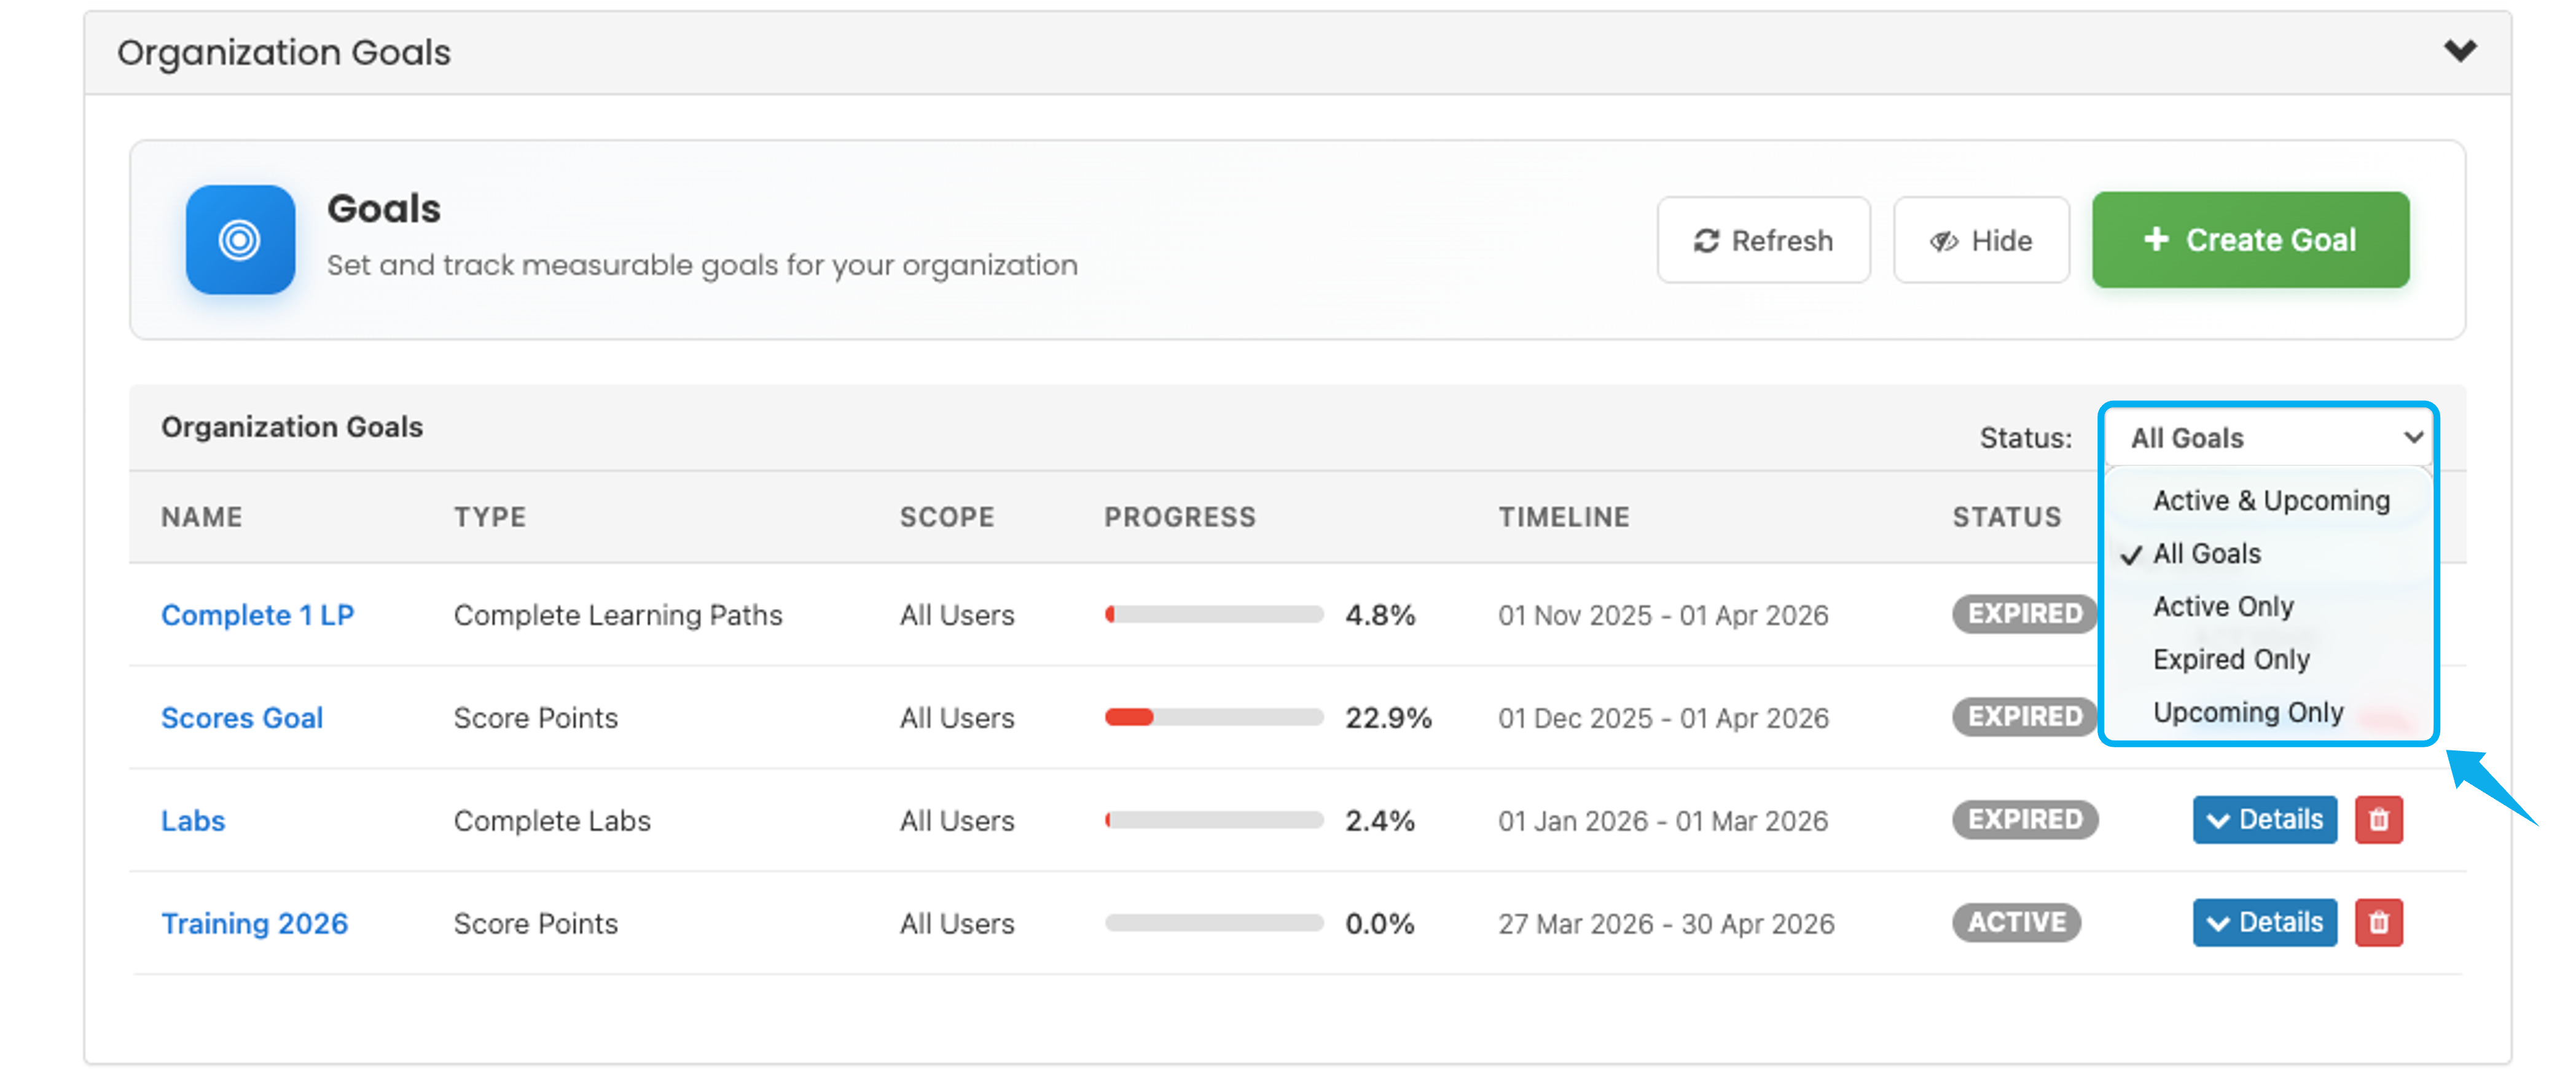The image size is (2576, 1070).
Task: Select Active & Upcoming filter option
Action: (2271, 501)
